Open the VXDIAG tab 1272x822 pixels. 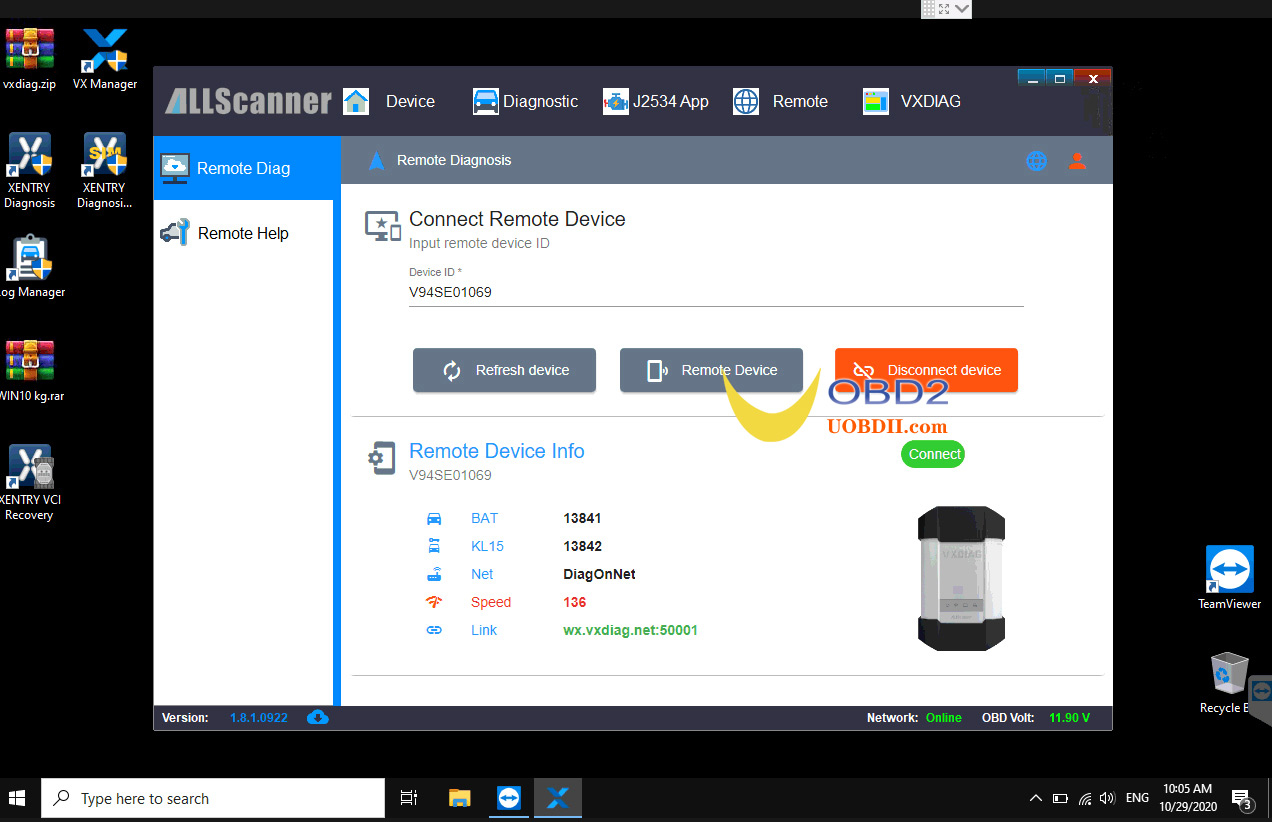click(x=911, y=101)
